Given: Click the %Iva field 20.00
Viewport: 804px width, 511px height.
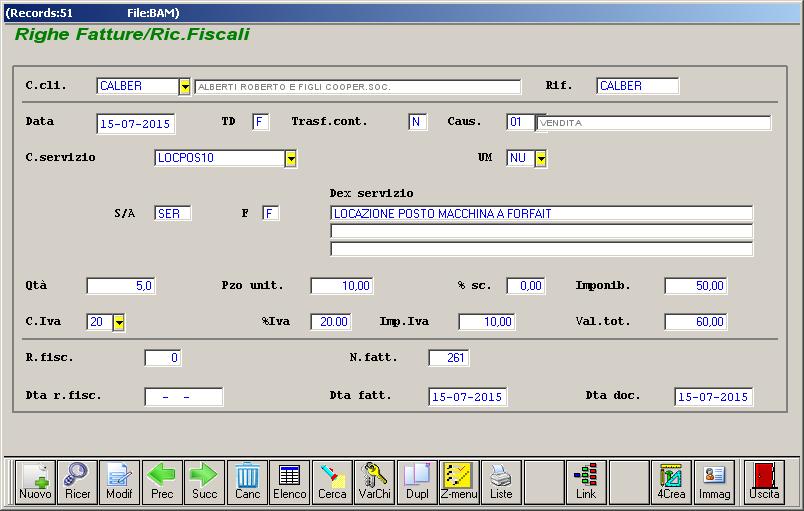Looking at the screenshot, I should tap(331, 322).
